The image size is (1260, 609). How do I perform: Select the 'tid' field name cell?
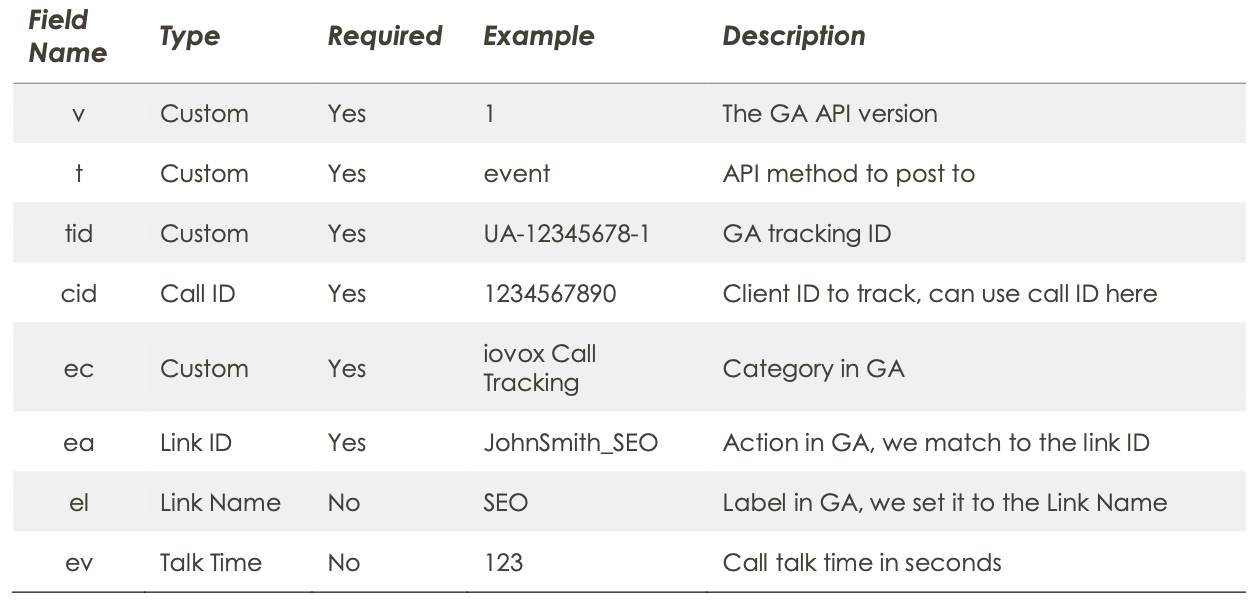click(79, 234)
